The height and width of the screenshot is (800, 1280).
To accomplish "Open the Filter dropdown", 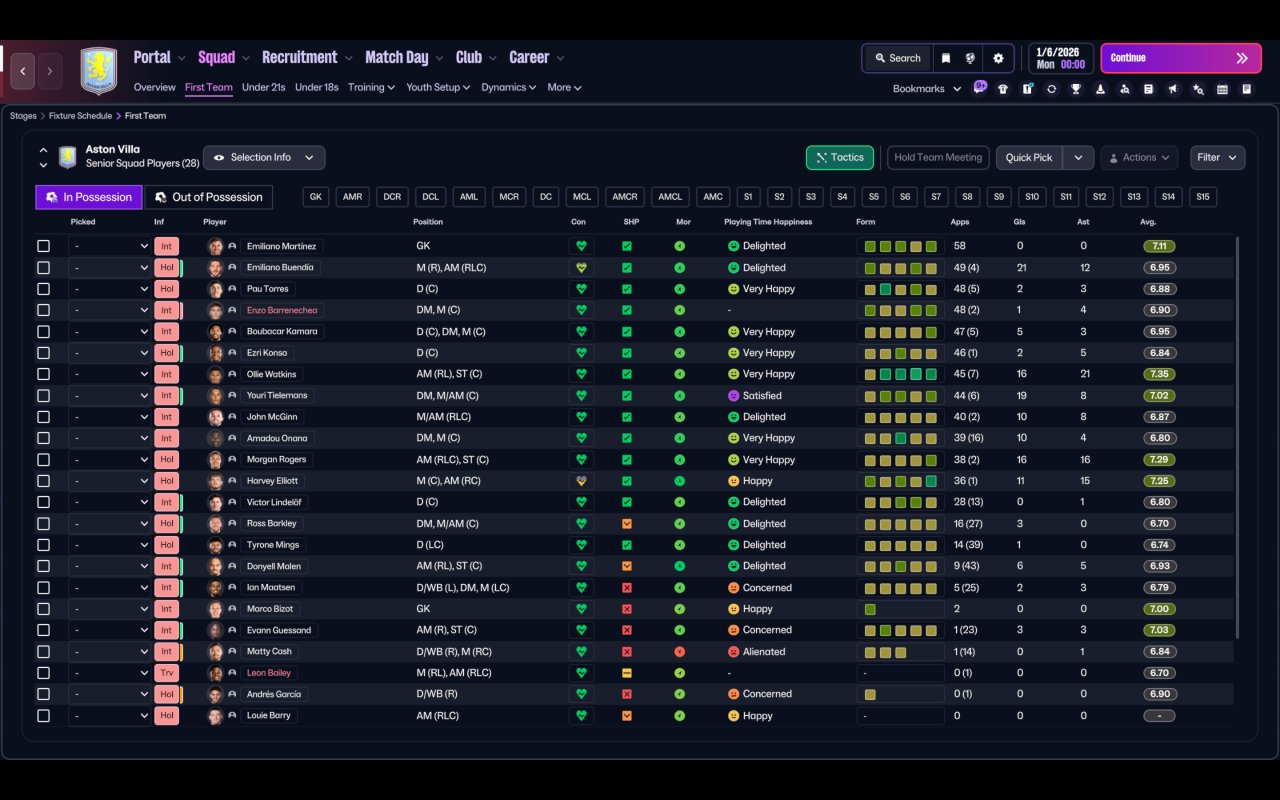I will point(1217,158).
